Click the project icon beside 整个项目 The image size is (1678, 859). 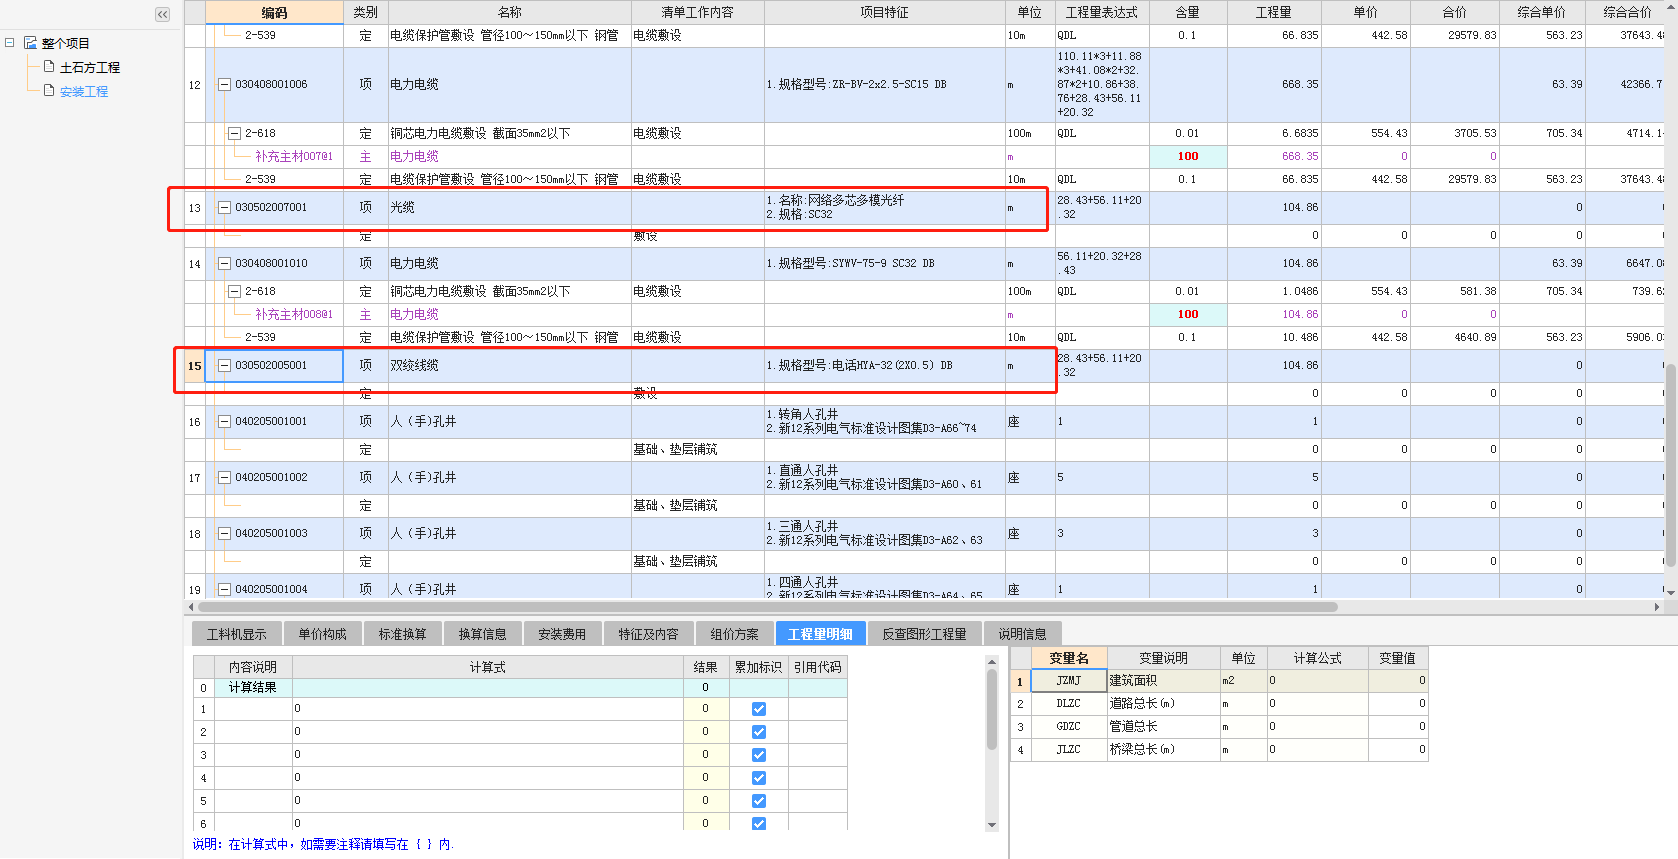point(30,42)
